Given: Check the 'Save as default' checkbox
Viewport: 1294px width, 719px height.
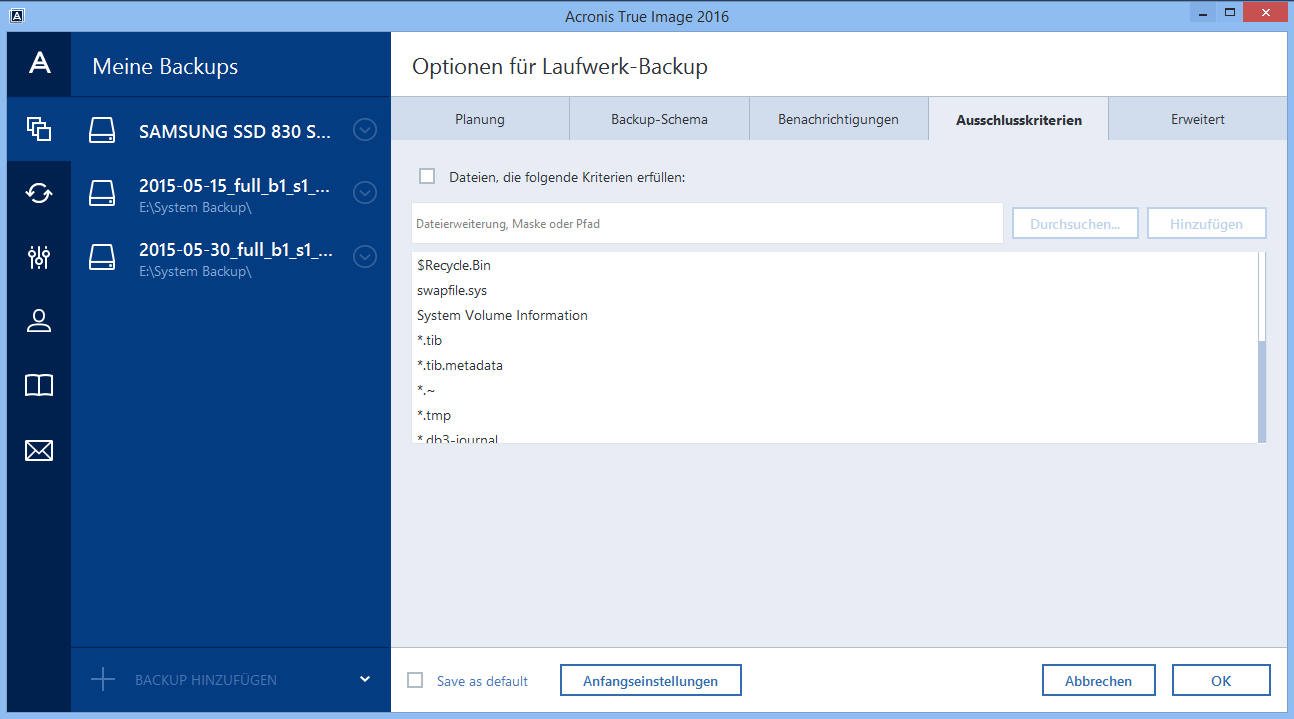Looking at the screenshot, I should coord(416,681).
